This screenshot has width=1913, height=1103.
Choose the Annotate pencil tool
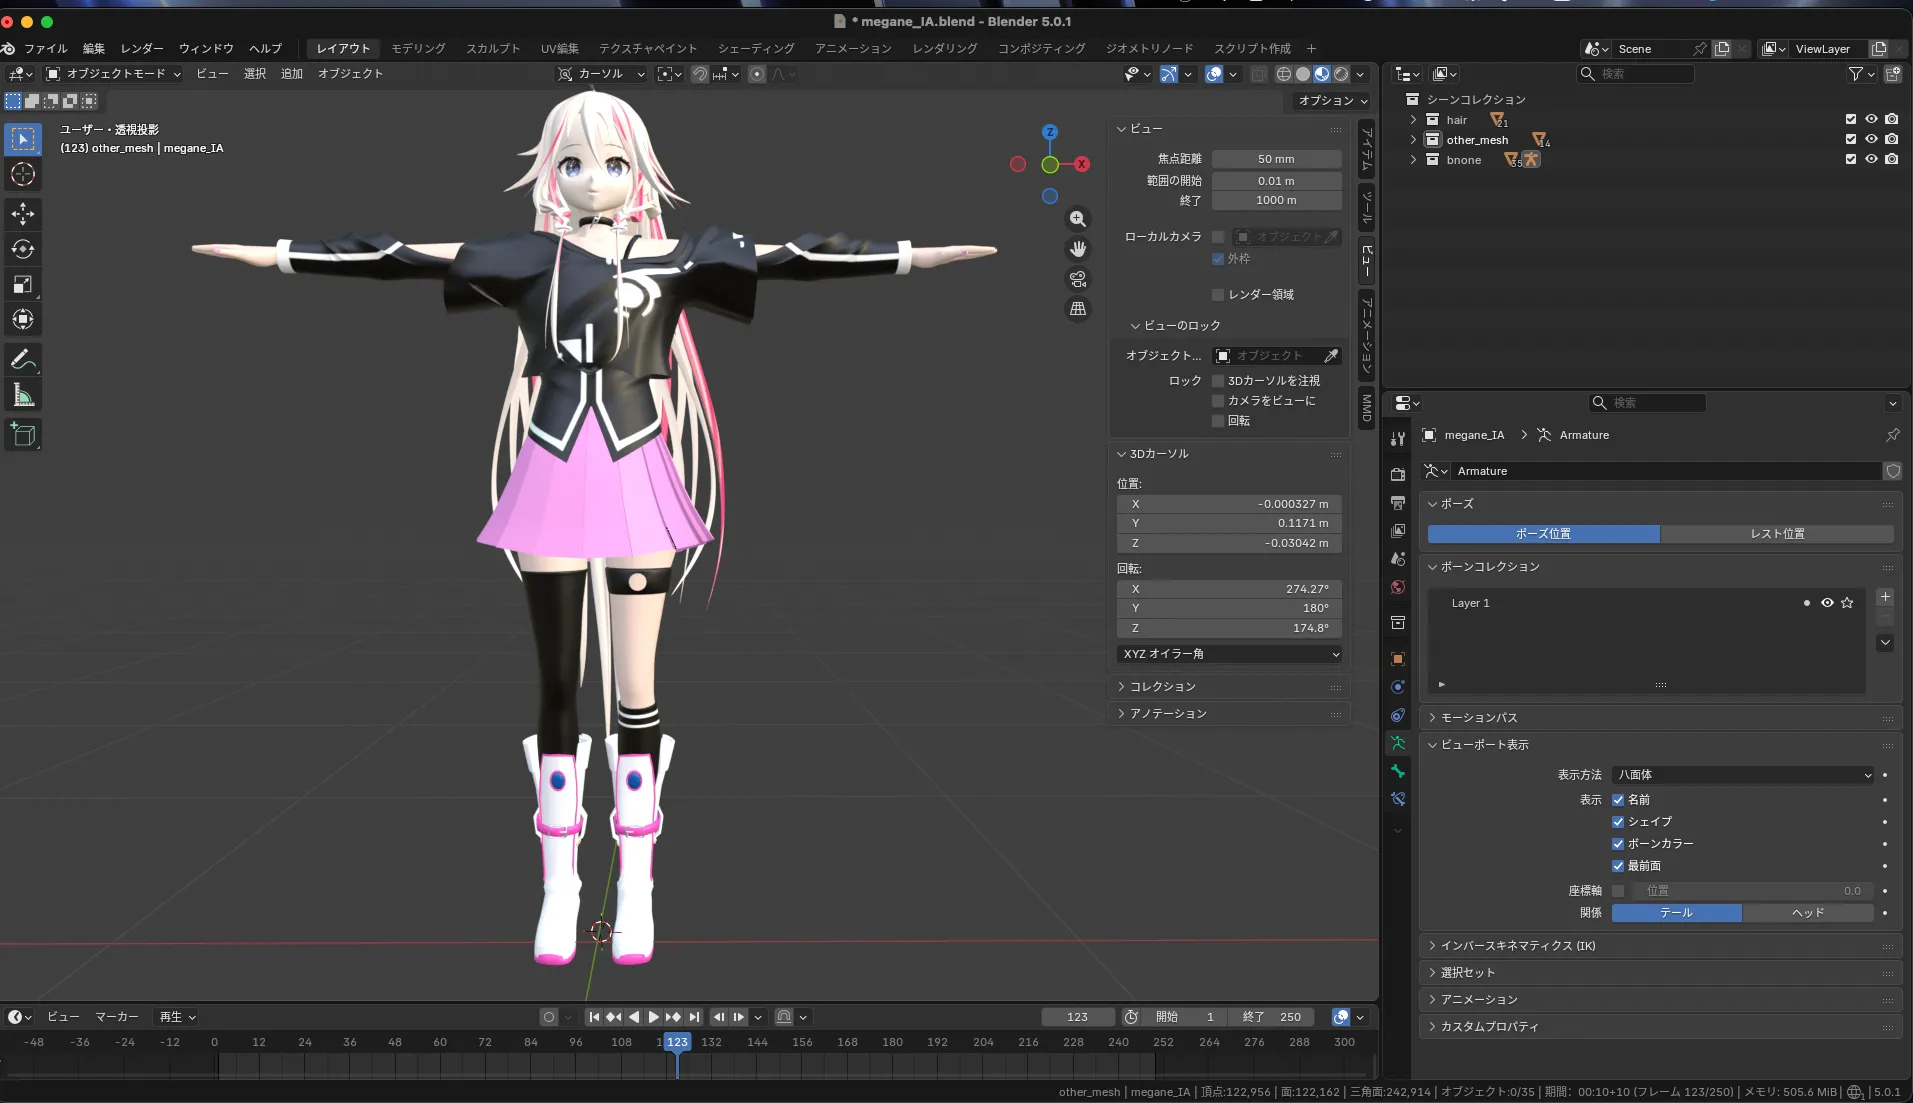pos(23,360)
